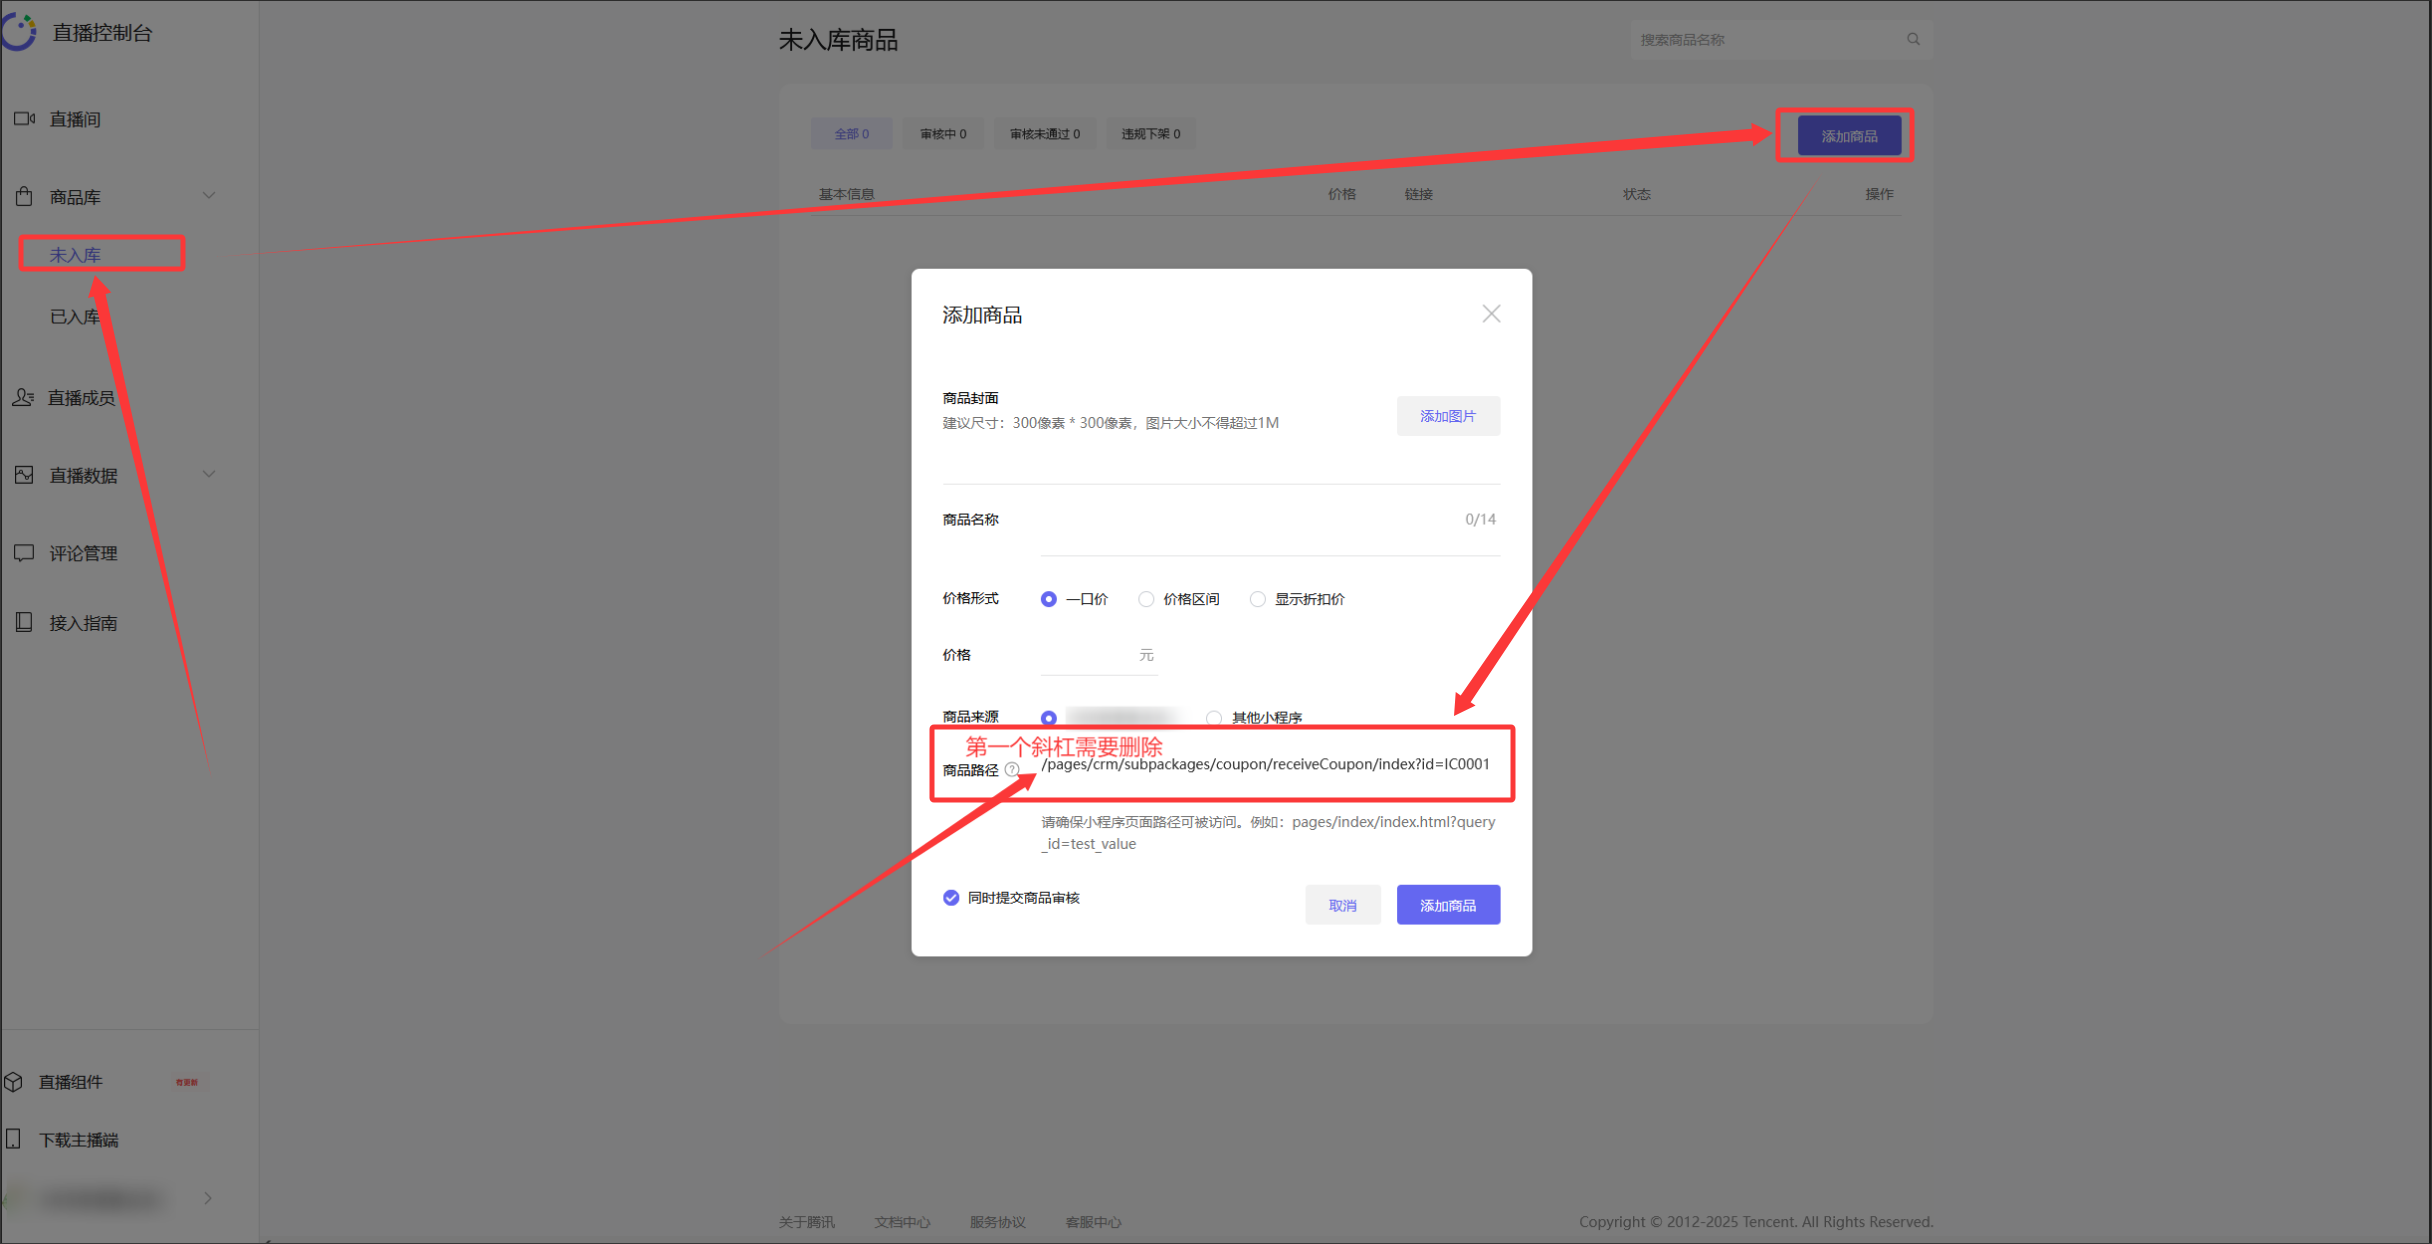
Task: Open the 服务协议 footer link
Action: coord(997,1221)
